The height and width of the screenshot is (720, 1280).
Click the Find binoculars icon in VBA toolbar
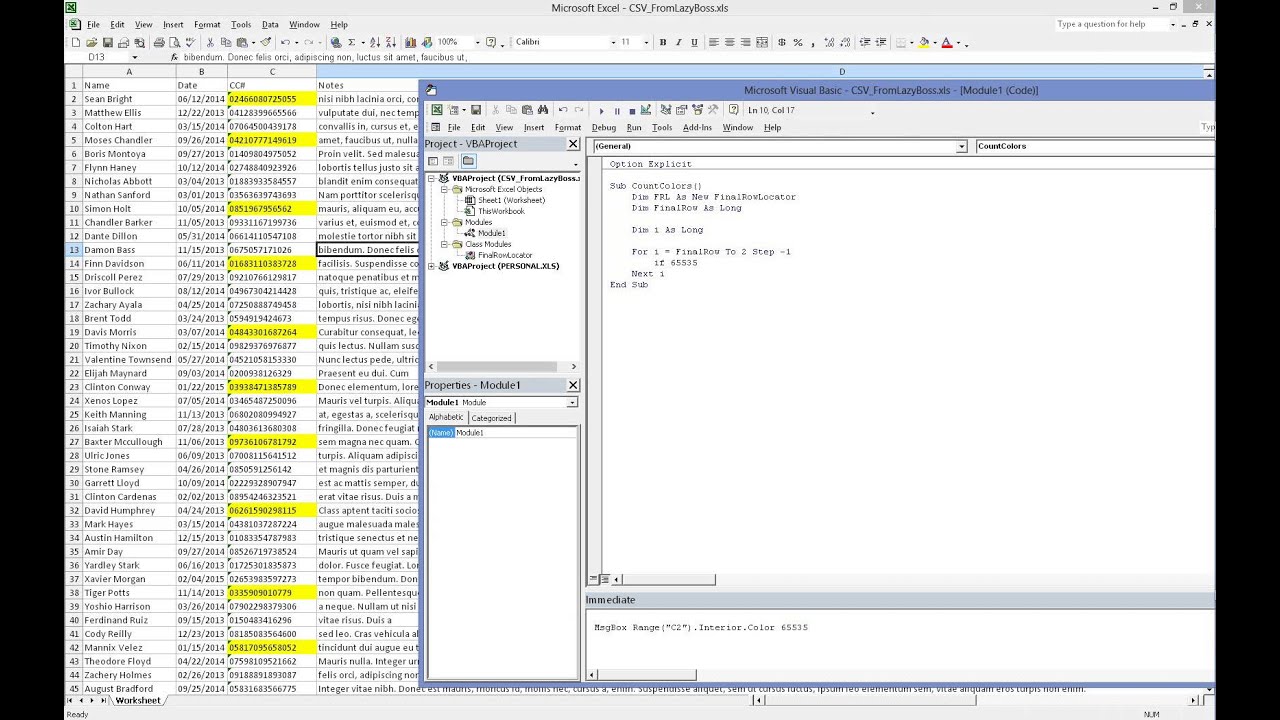(x=543, y=110)
